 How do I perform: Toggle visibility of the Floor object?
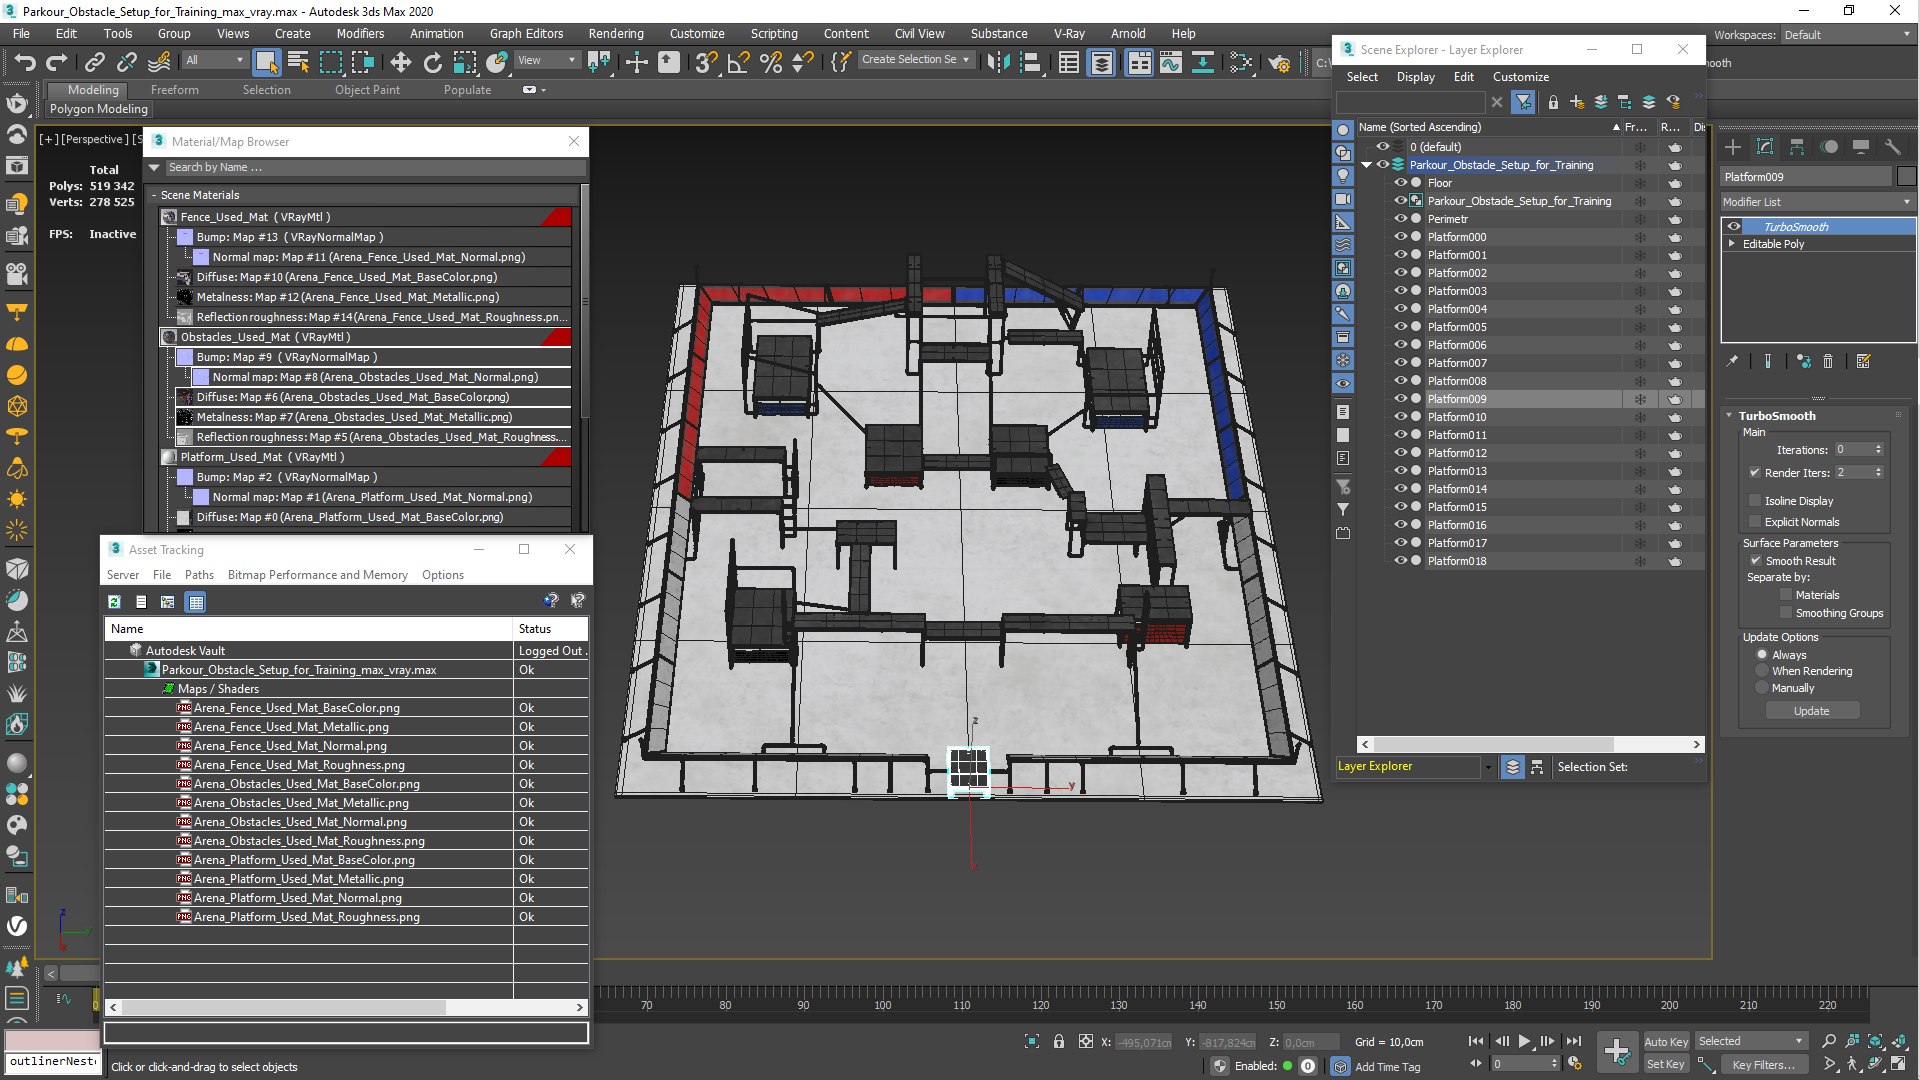1401,183
